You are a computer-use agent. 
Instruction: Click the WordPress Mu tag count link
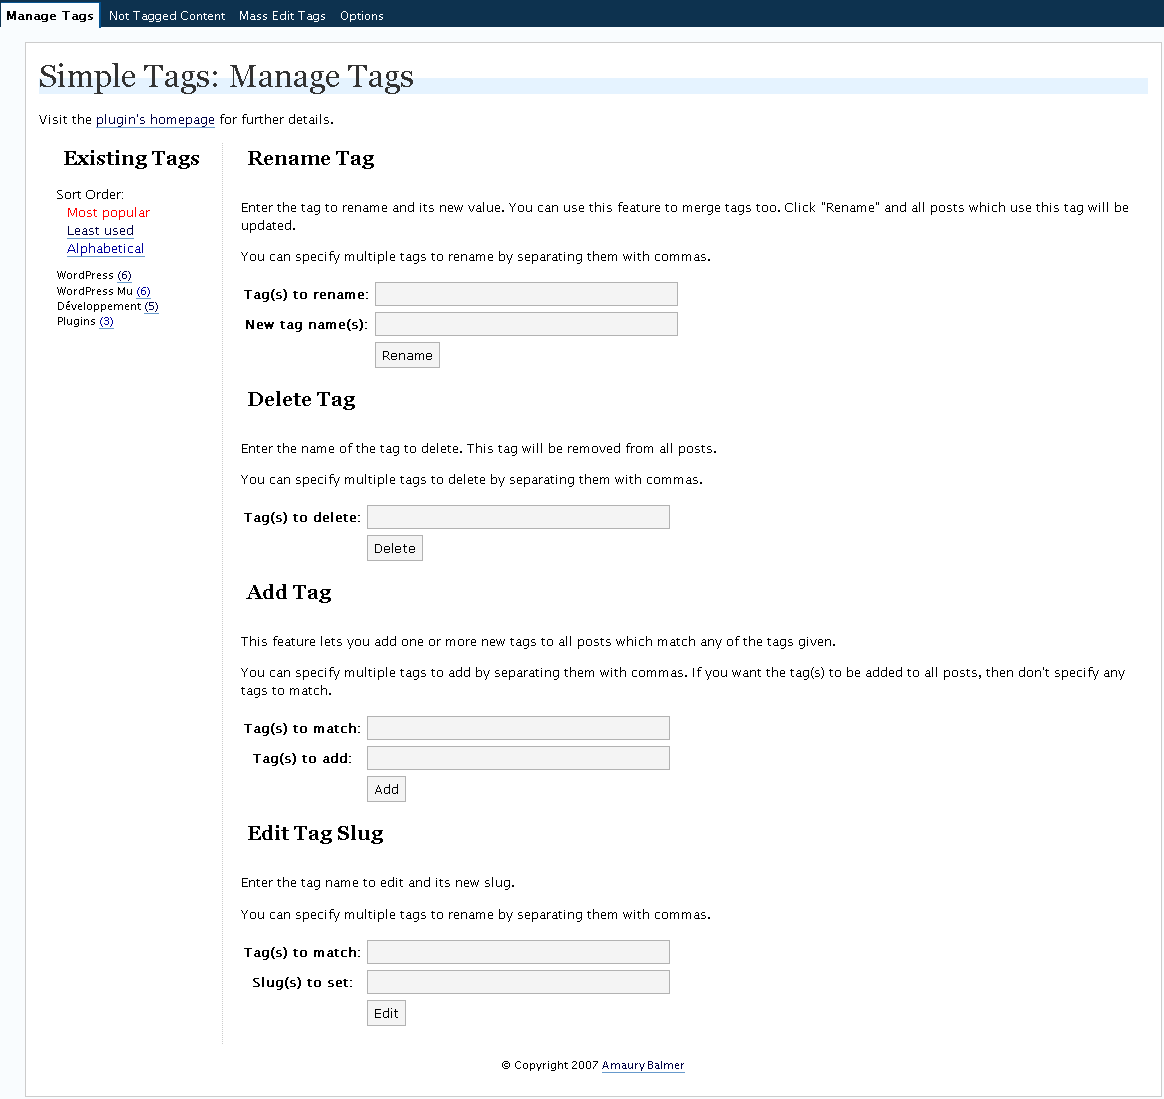coord(143,292)
